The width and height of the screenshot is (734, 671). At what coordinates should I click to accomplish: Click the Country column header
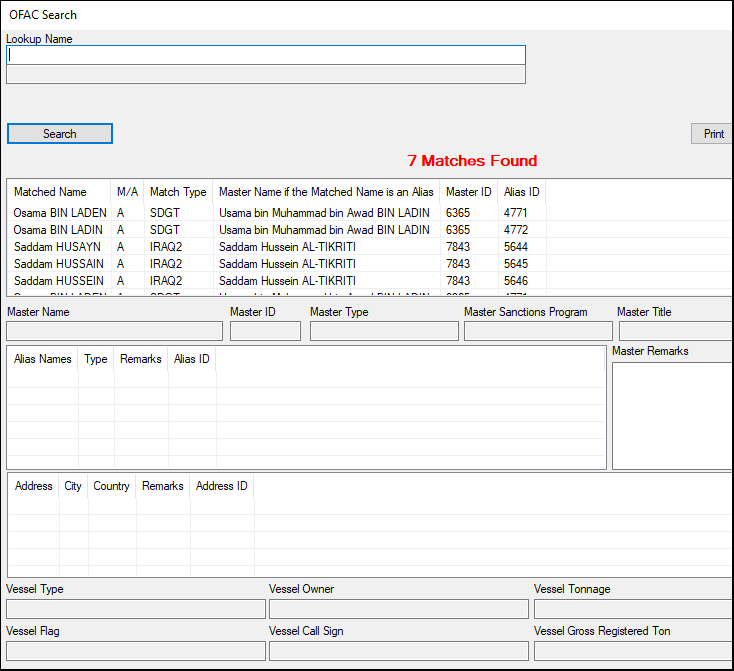tap(111, 486)
